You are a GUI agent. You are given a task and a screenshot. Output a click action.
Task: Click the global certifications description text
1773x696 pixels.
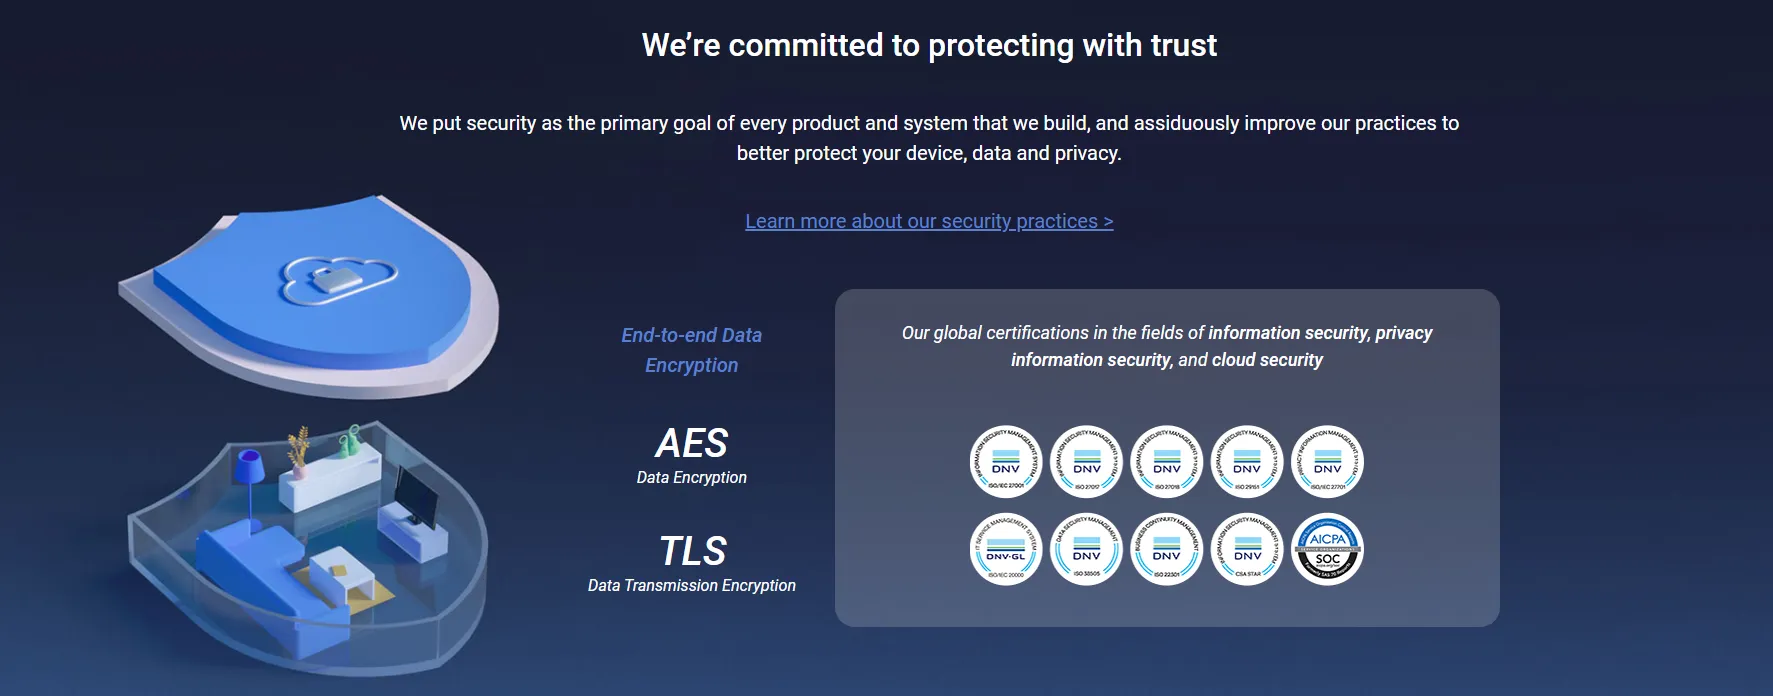click(1167, 346)
